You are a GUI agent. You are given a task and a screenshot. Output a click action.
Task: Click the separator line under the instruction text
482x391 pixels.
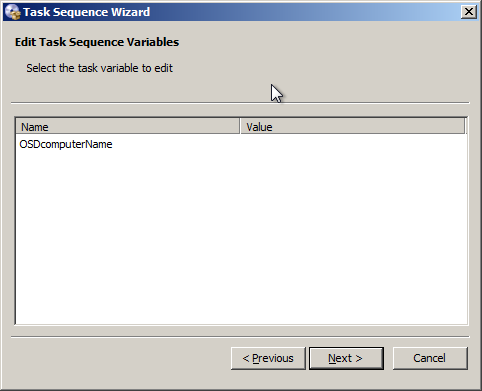(240, 103)
